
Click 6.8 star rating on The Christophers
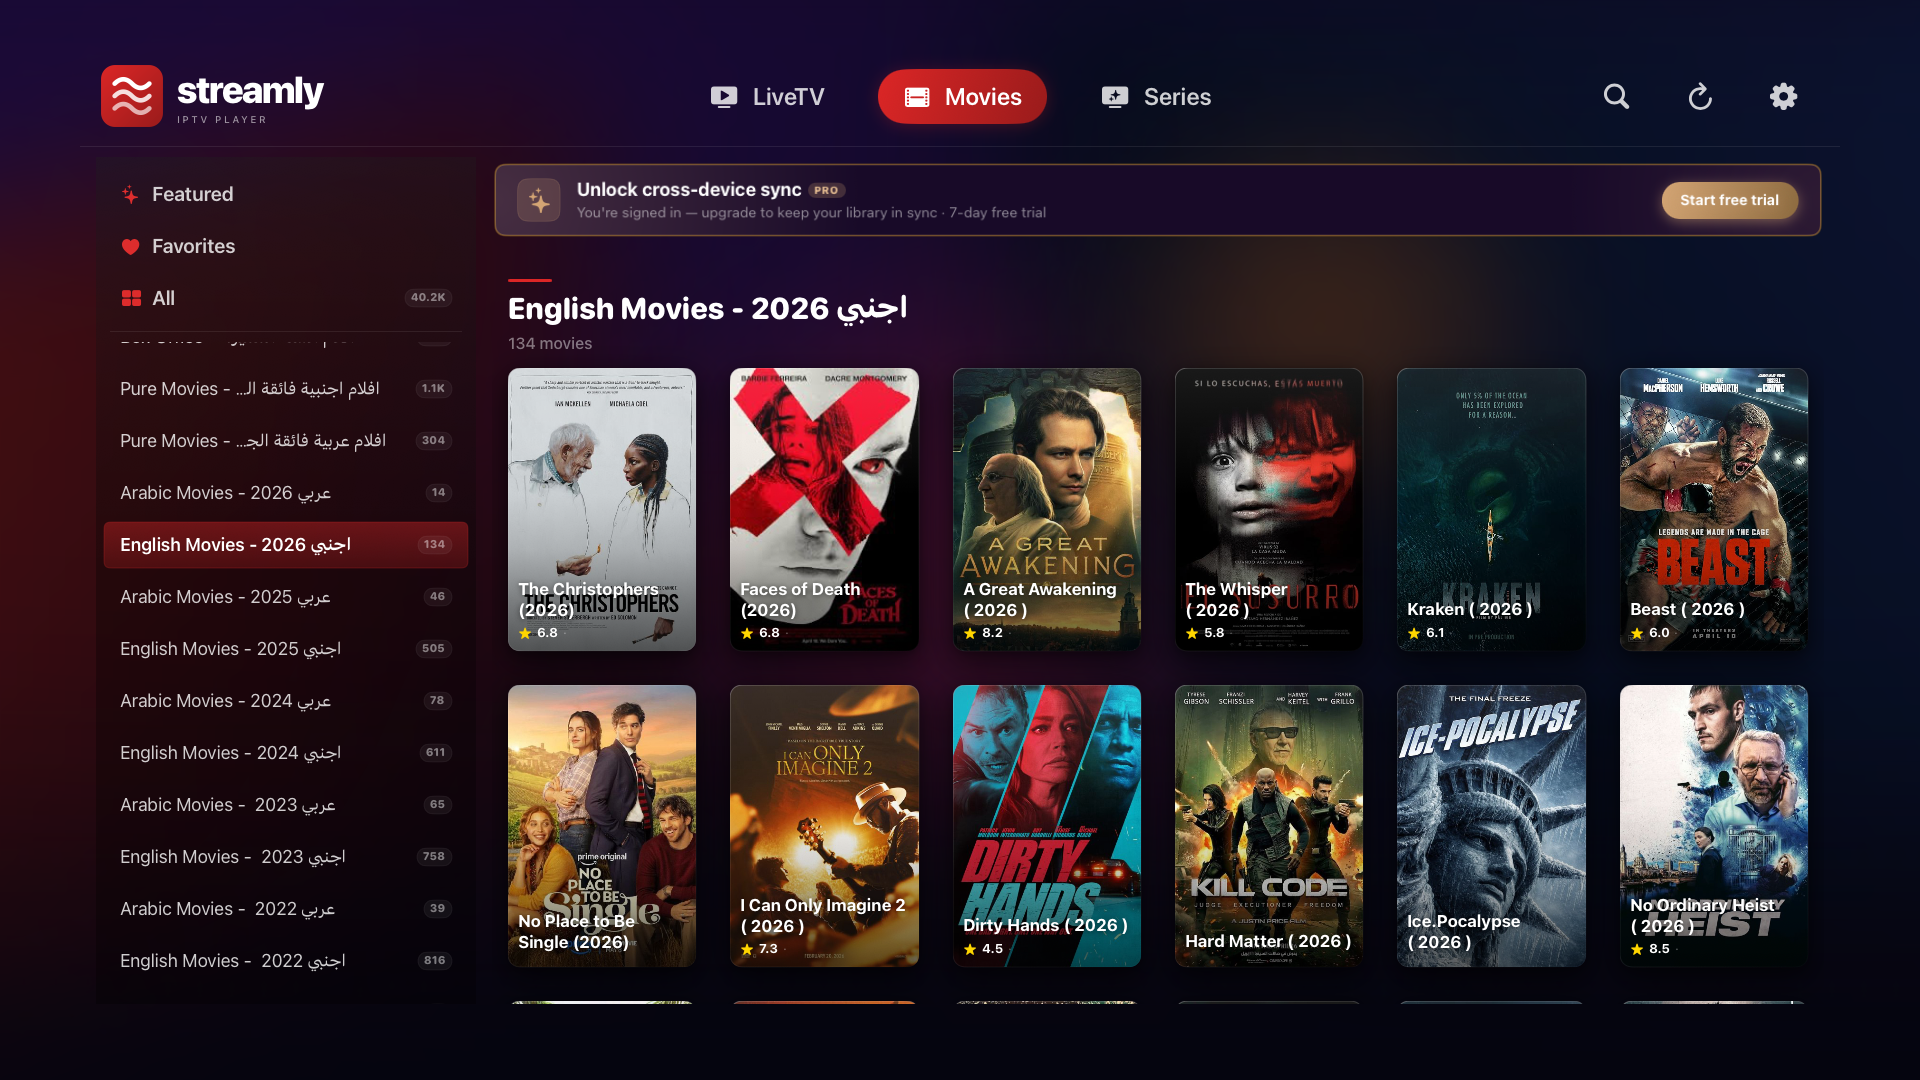(538, 633)
